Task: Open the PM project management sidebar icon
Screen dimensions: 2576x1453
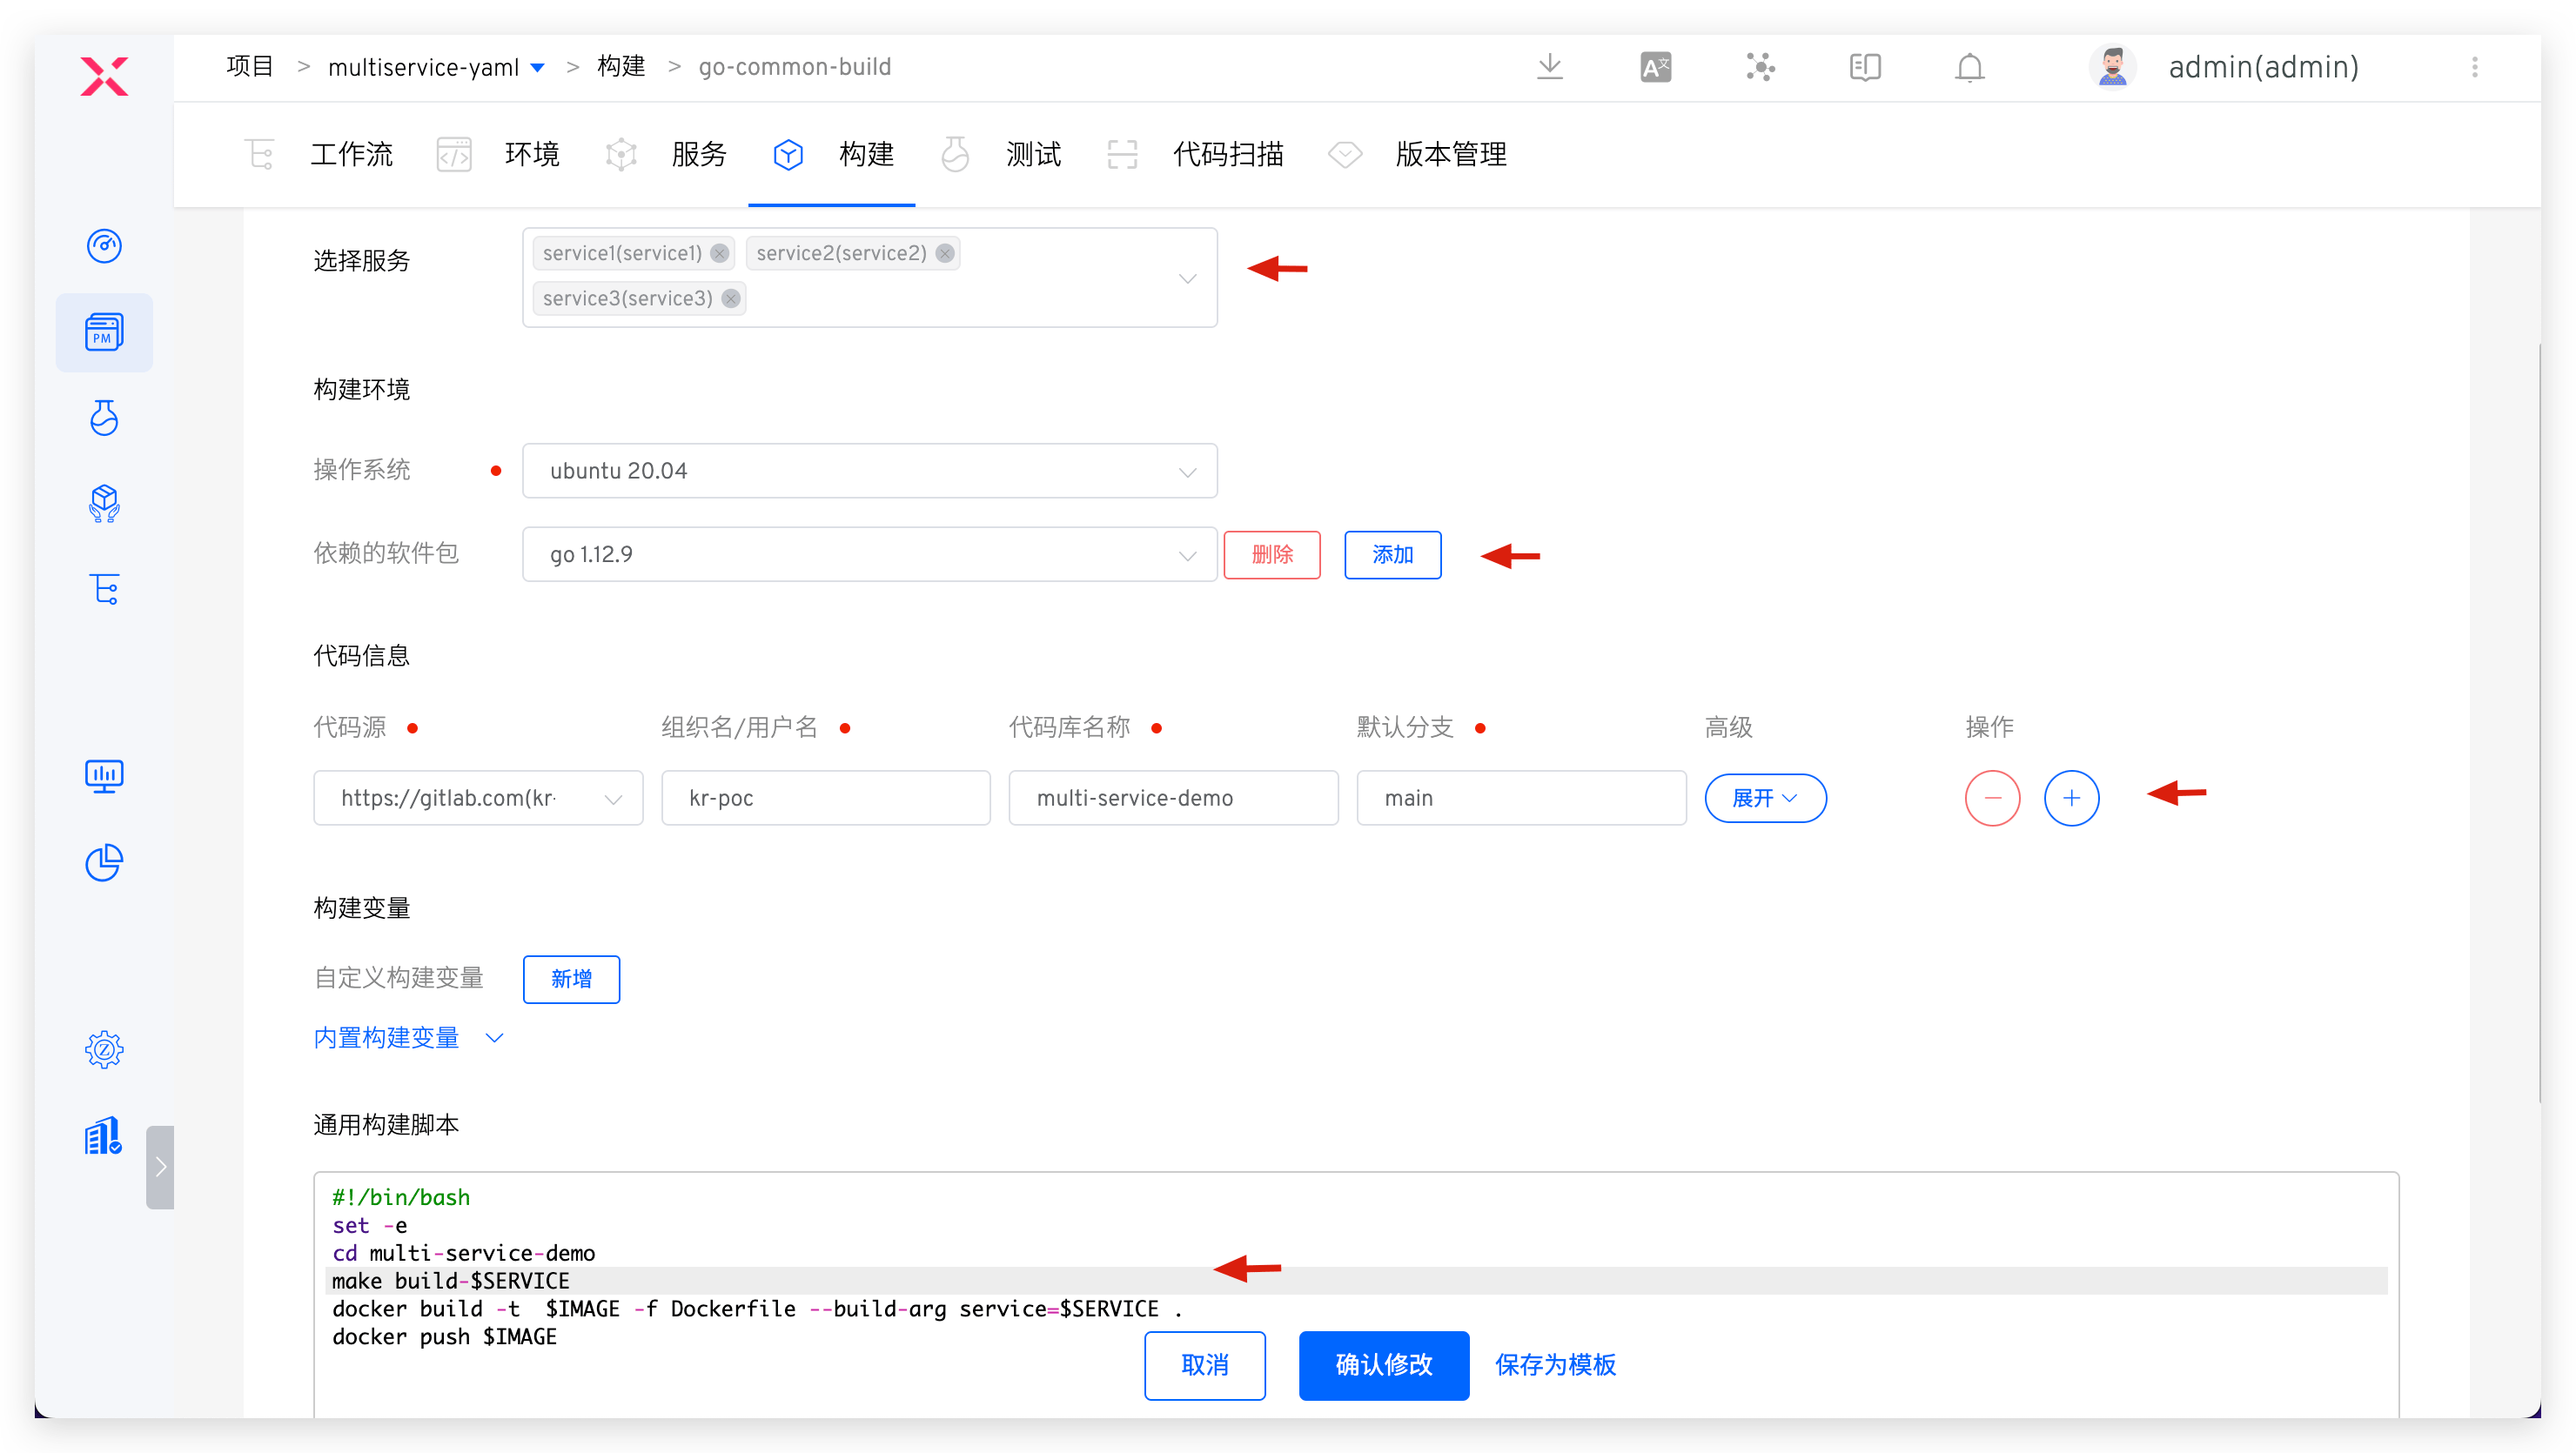Action: [104, 332]
